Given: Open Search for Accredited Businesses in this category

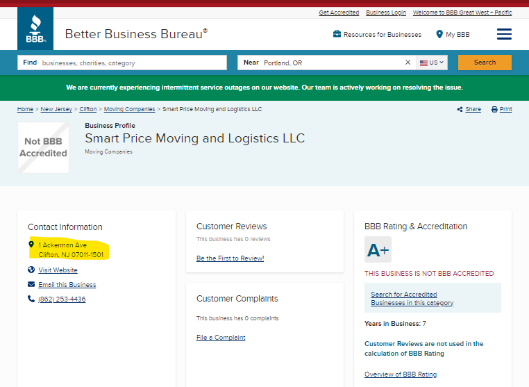Looking at the screenshot, I should pos(412,298).
